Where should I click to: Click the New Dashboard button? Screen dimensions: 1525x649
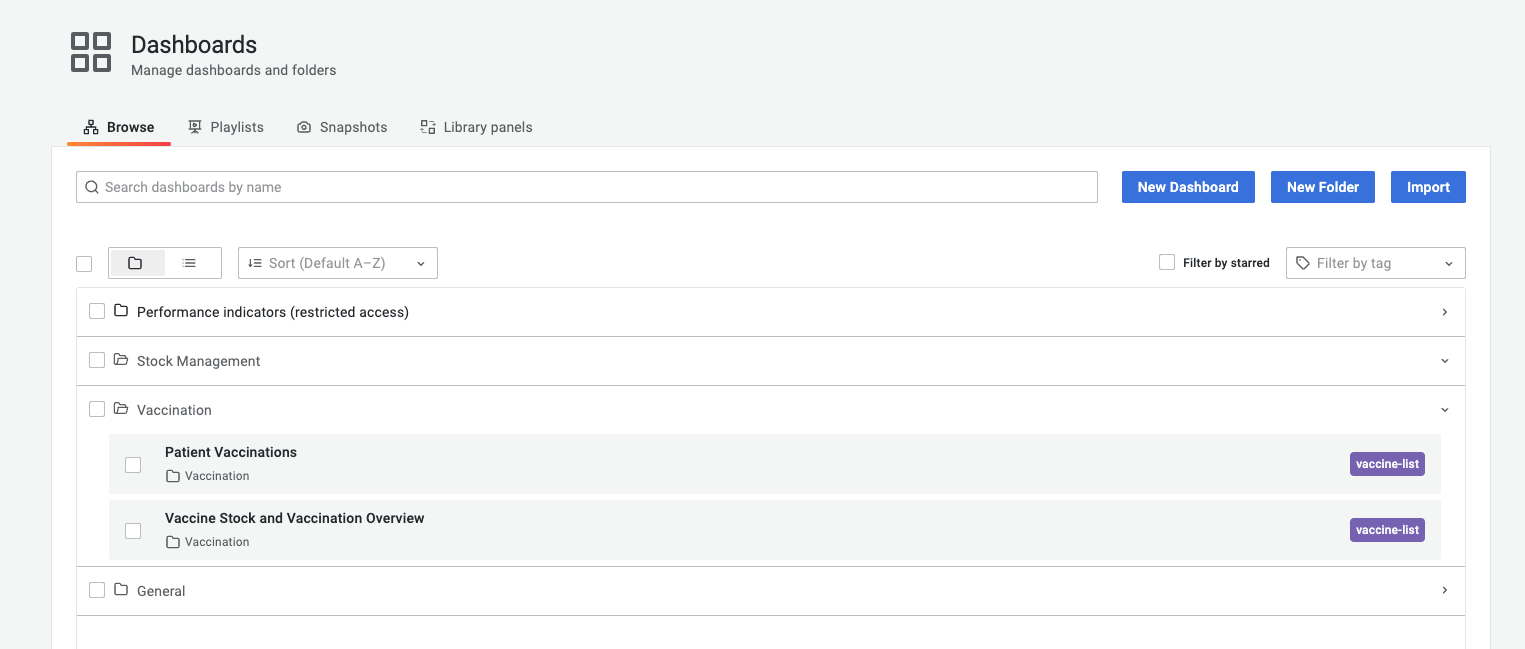point(1188,187)
